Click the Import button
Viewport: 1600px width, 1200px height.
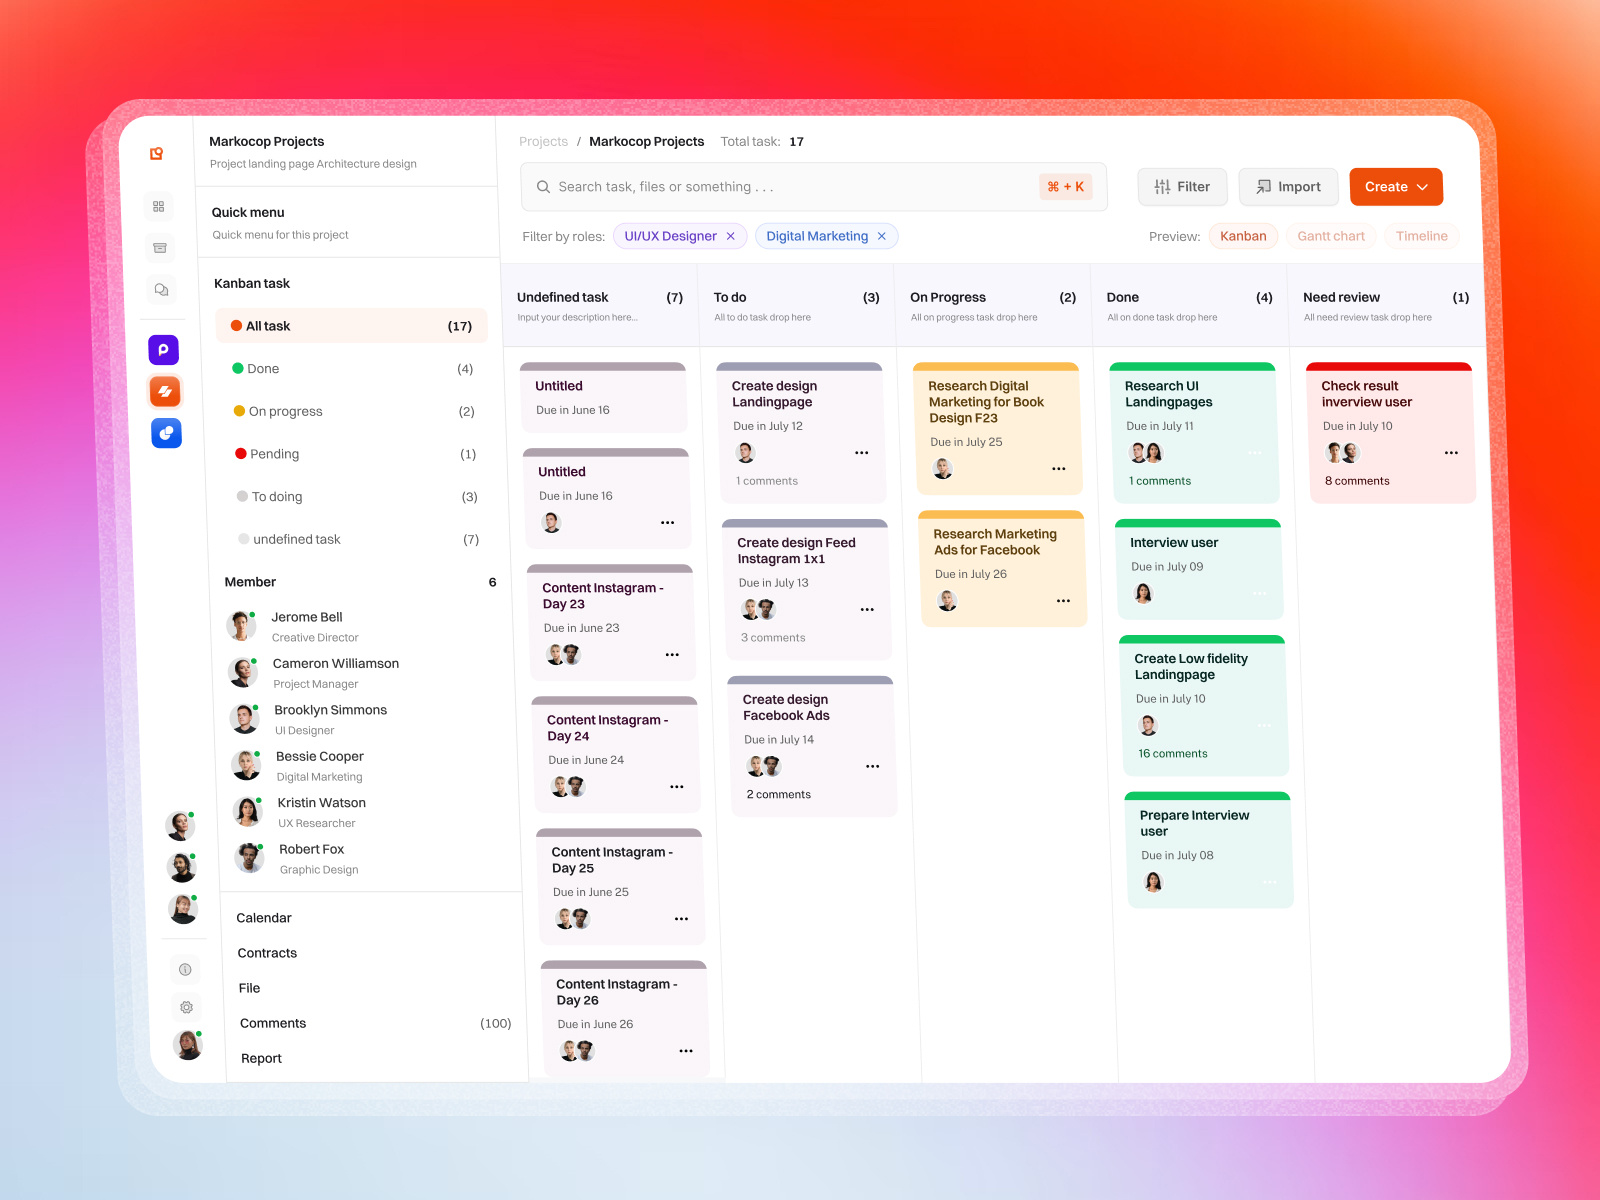(x=1288, y=186)
